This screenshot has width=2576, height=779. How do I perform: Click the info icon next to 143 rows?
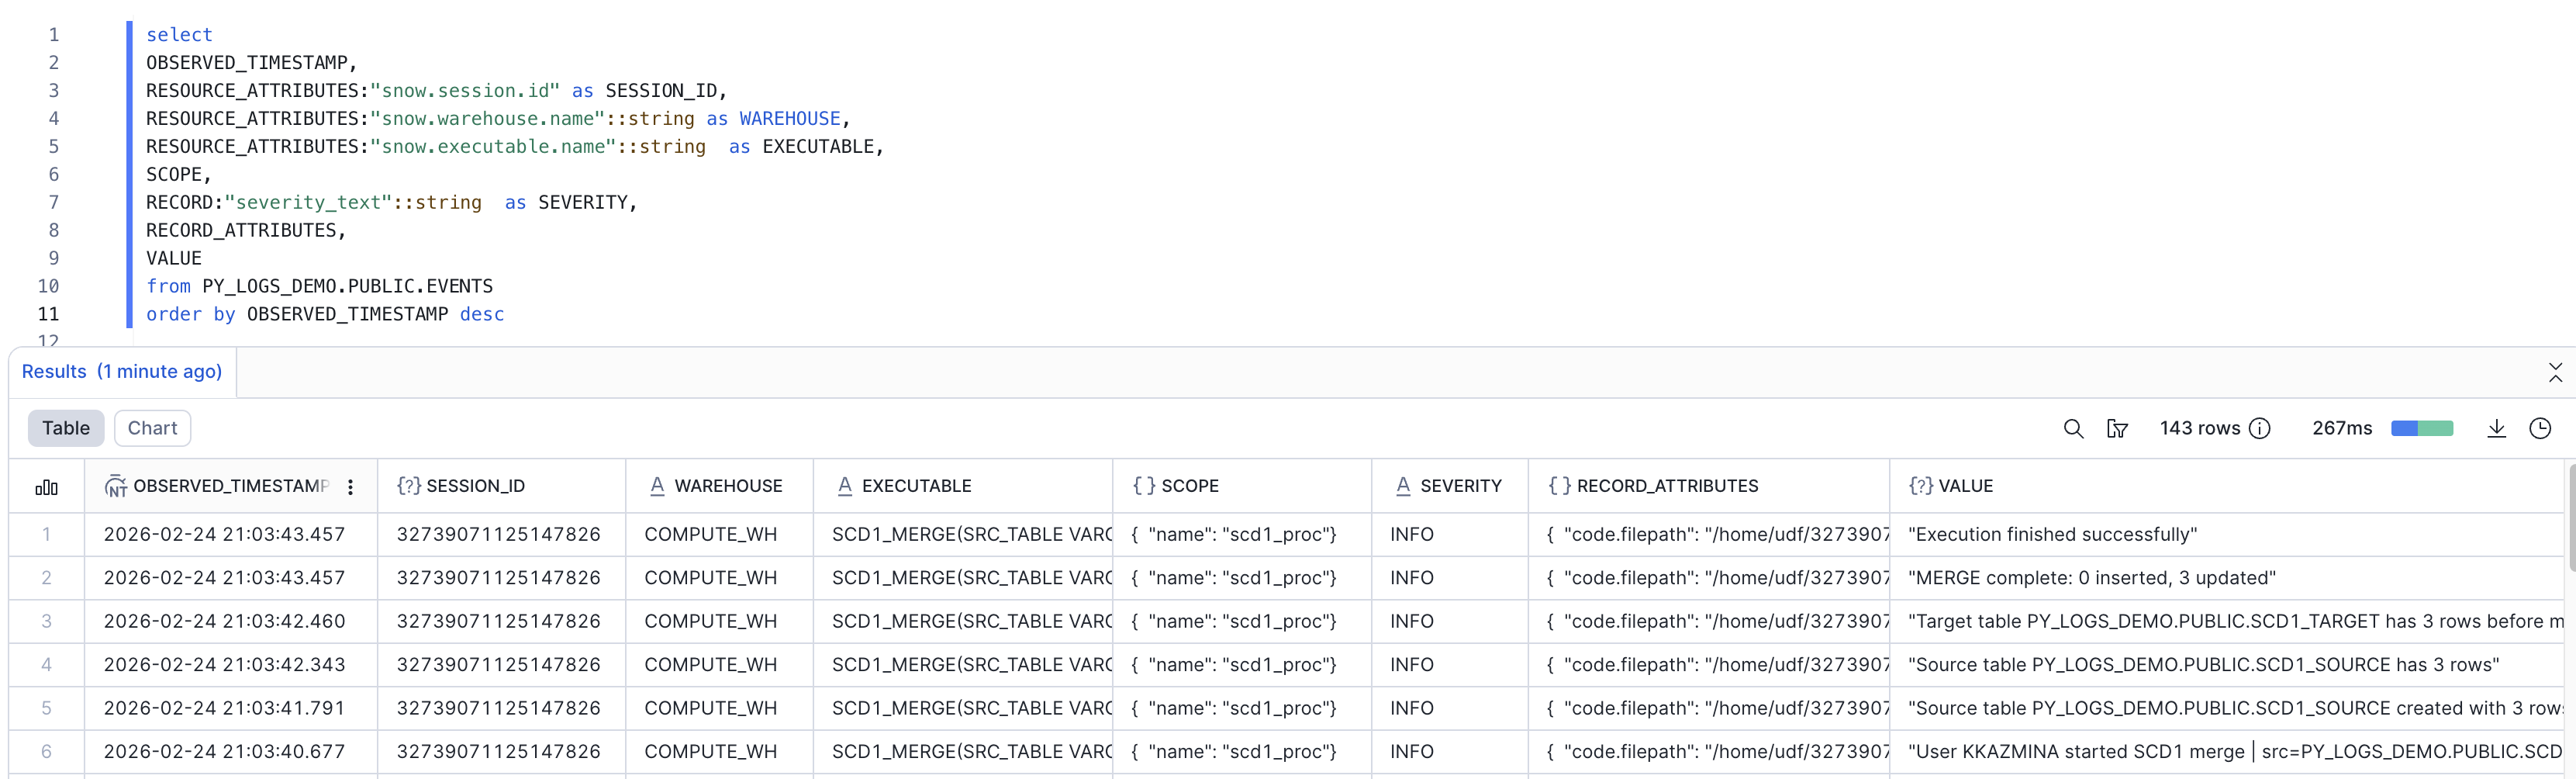tap(2261, 428)
